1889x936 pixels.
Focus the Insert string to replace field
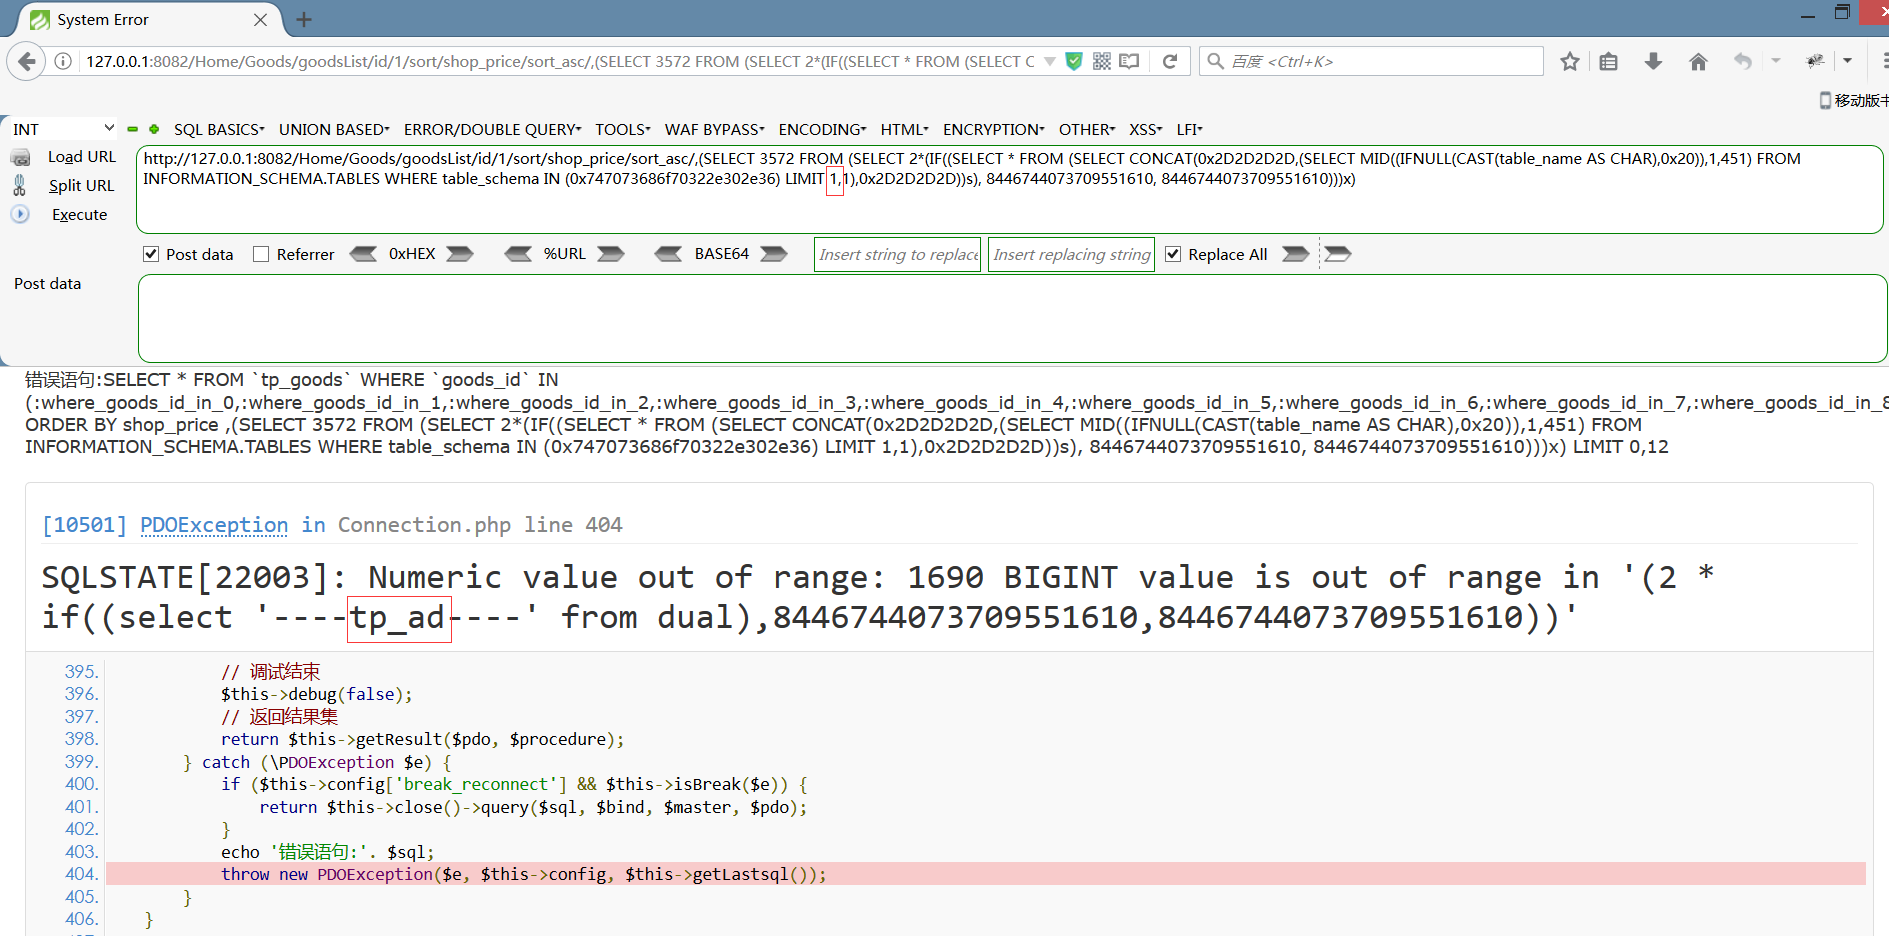pos(898,254)
